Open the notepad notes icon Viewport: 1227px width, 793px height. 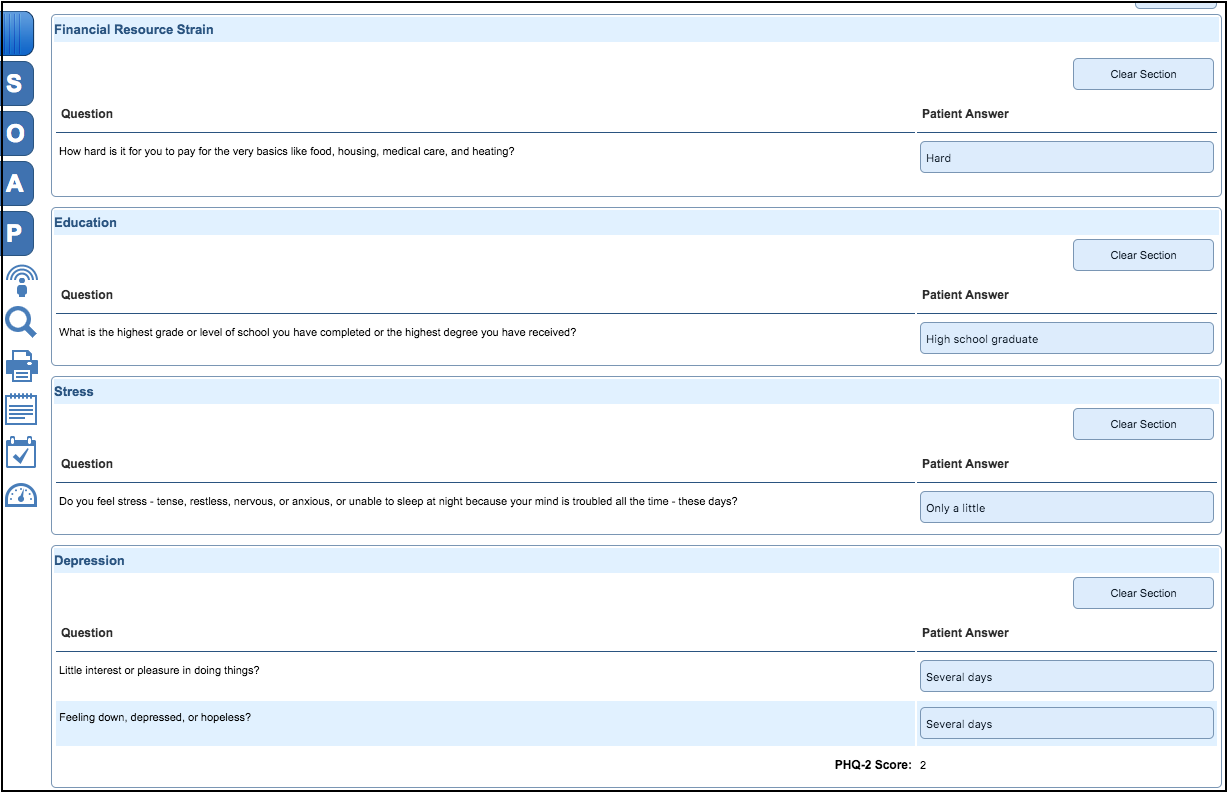point(21,409)
